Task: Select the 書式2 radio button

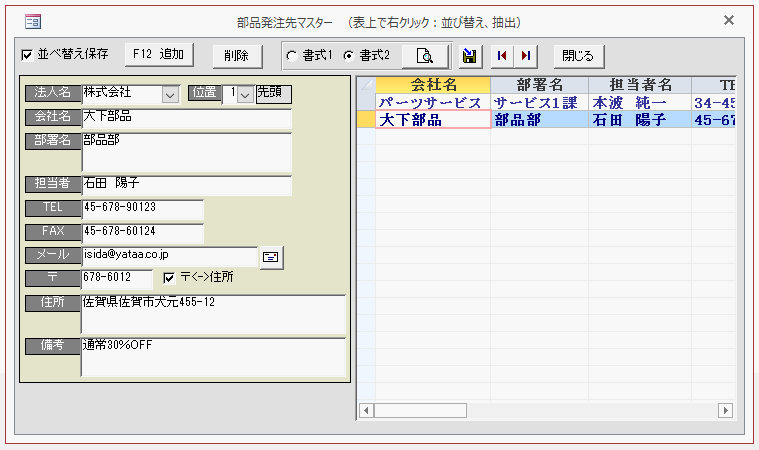Action: 349,56
